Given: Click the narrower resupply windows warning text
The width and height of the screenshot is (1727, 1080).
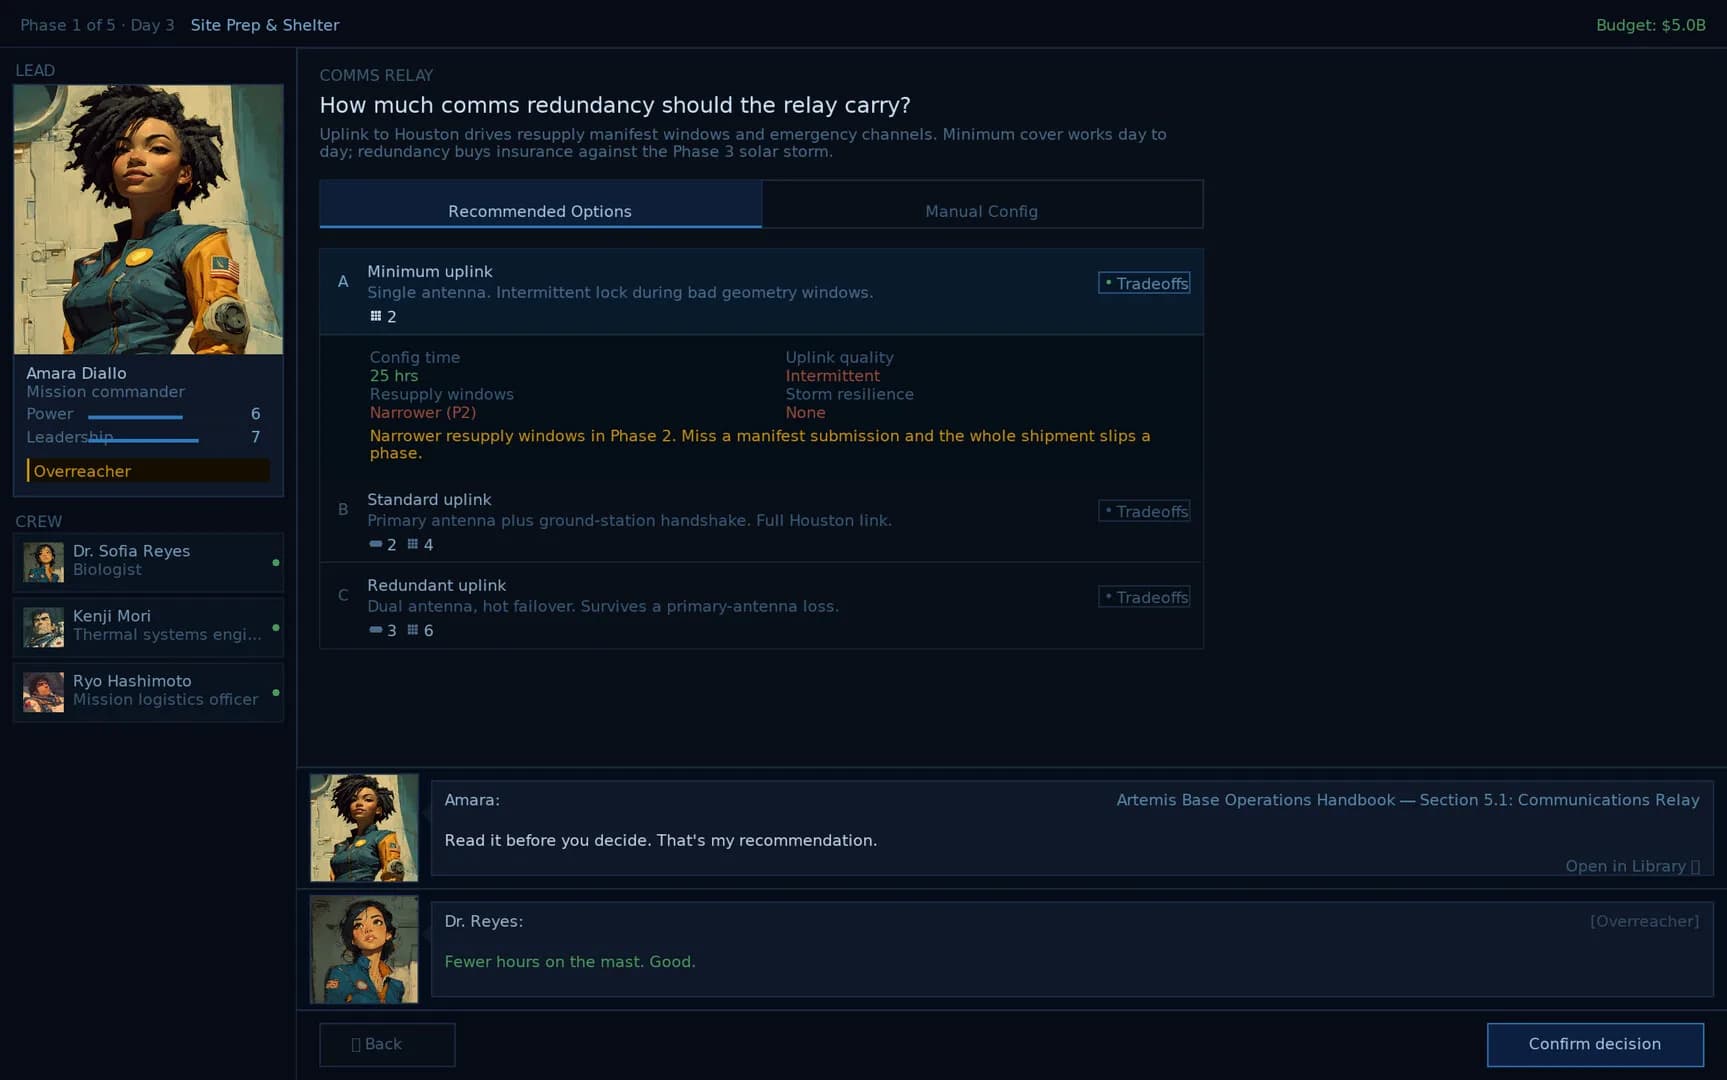Looking at the screenshot, I should click(x=760, y=444).
